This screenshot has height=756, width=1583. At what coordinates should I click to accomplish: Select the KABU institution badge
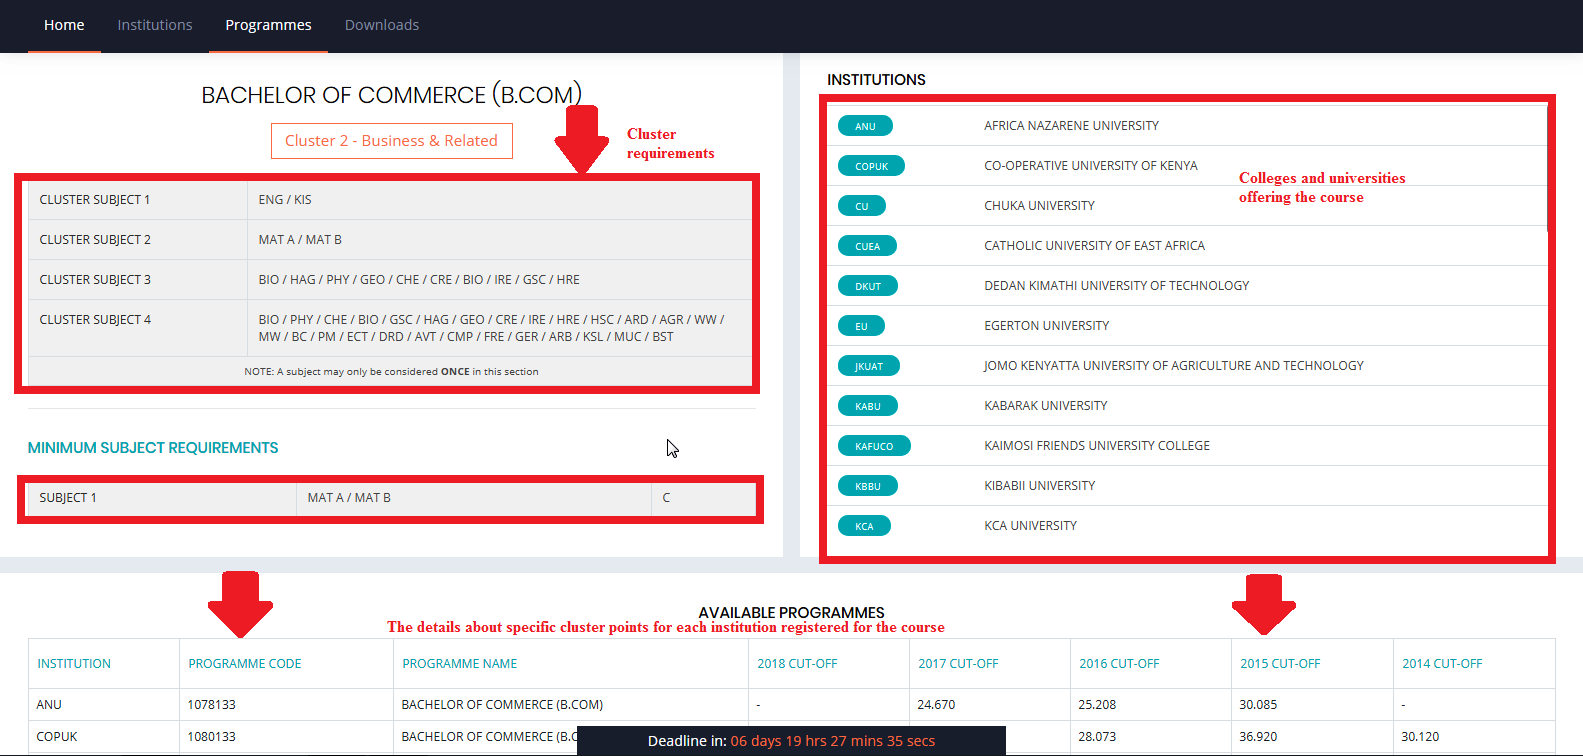868,406
